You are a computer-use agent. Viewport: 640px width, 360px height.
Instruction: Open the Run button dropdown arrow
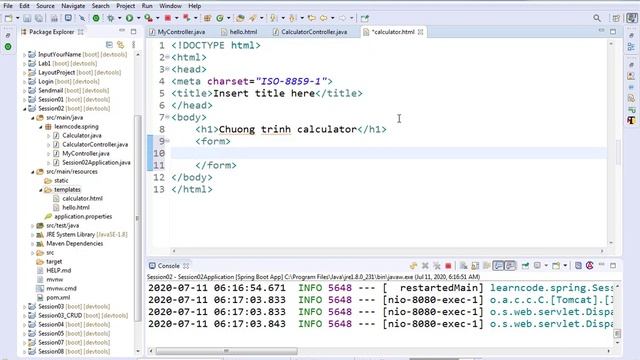138,18
